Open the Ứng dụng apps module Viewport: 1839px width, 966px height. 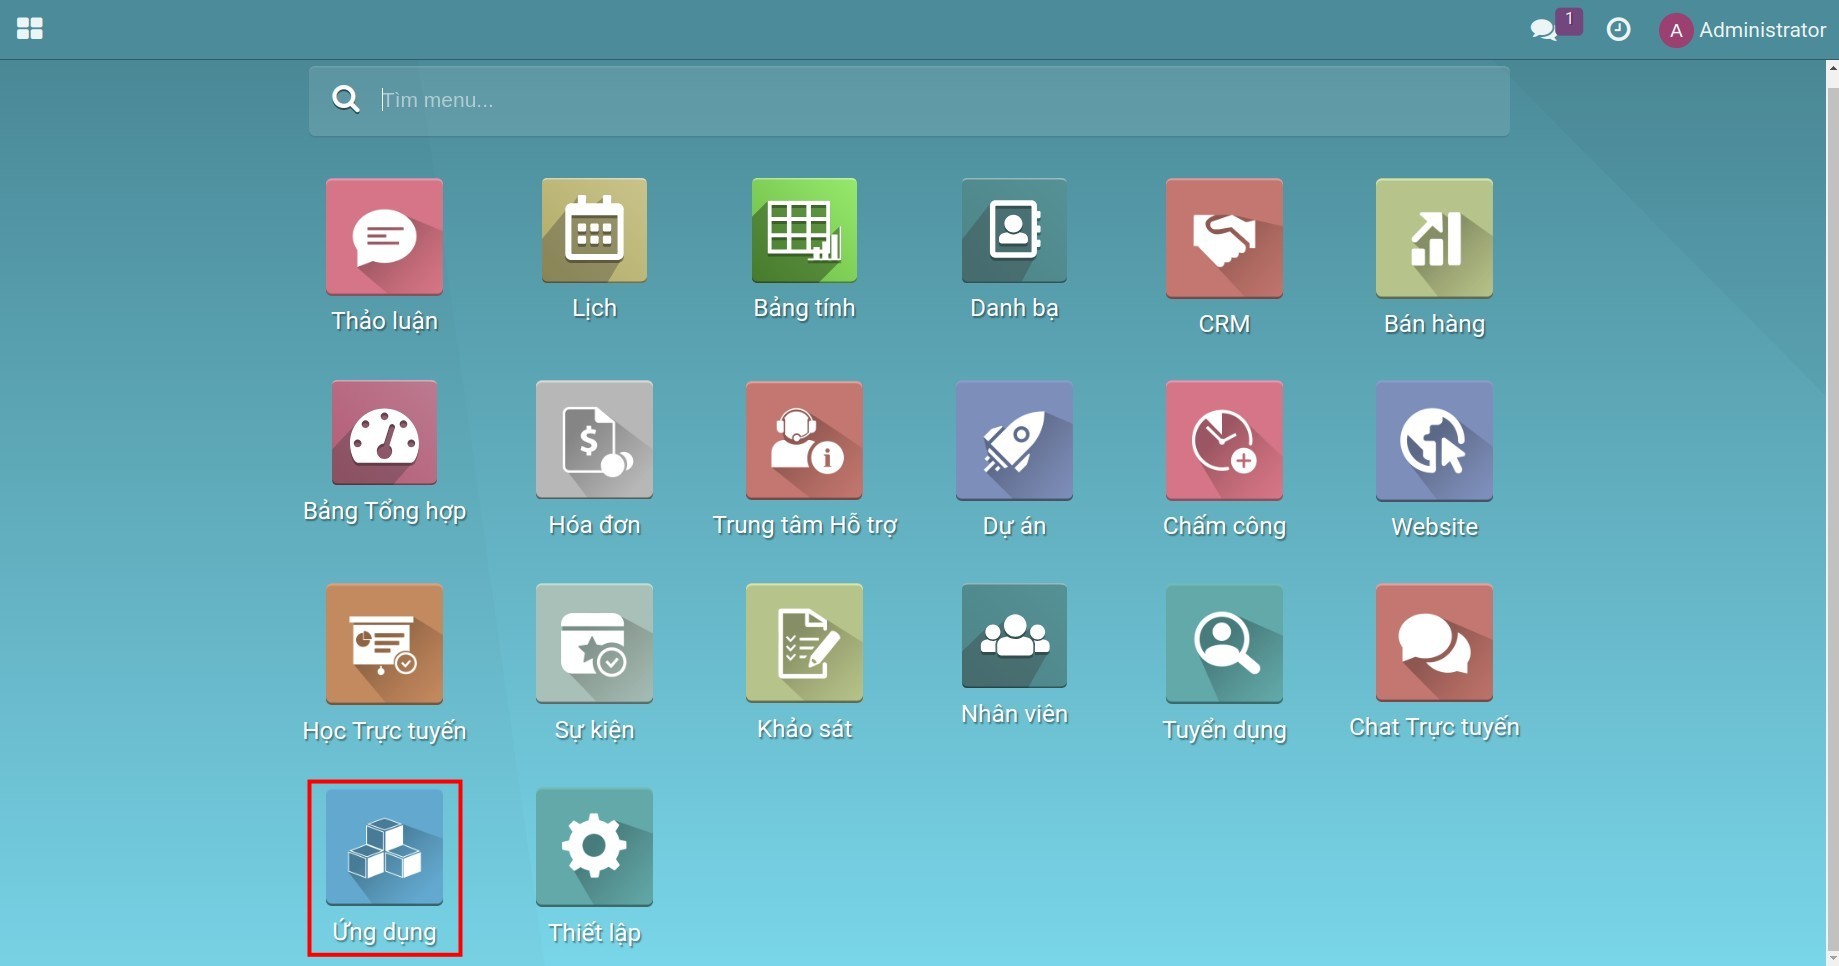384,847
